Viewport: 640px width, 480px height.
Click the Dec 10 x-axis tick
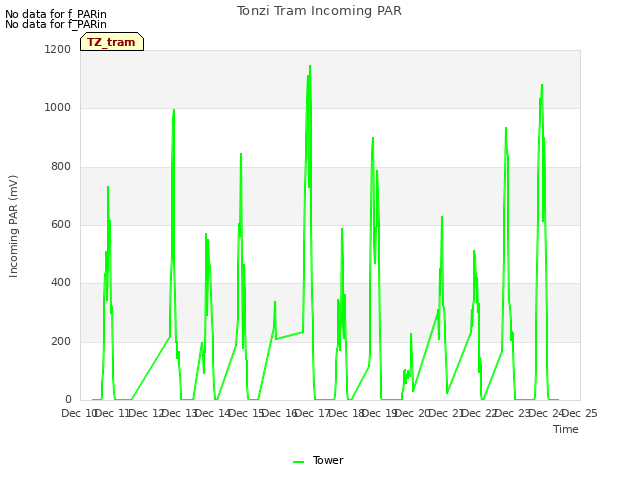[x=79, y=413]
